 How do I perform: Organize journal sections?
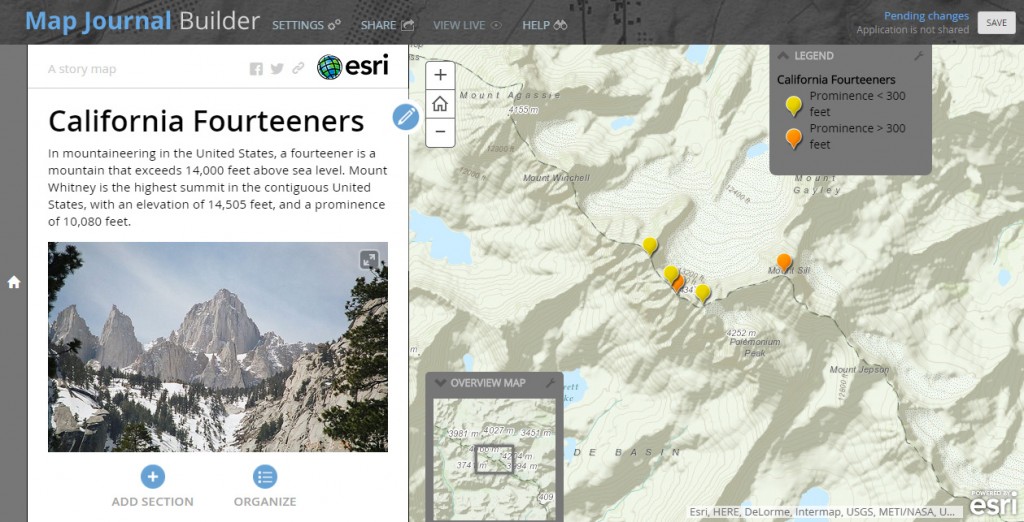pos(264,487)
